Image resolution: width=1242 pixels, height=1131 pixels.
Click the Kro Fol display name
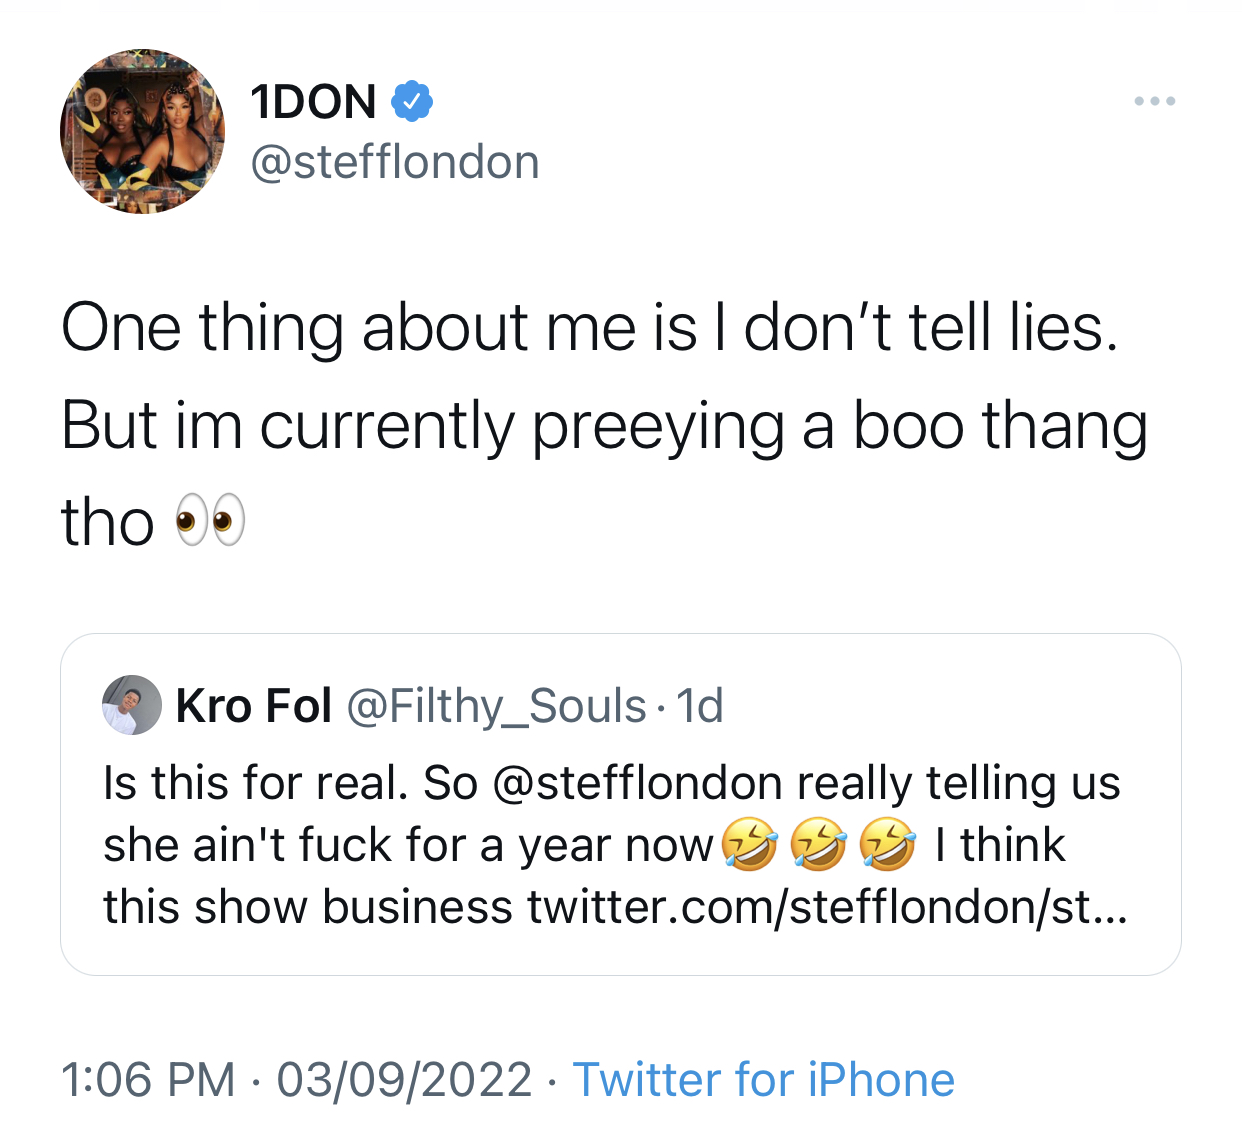pos(254,706)
